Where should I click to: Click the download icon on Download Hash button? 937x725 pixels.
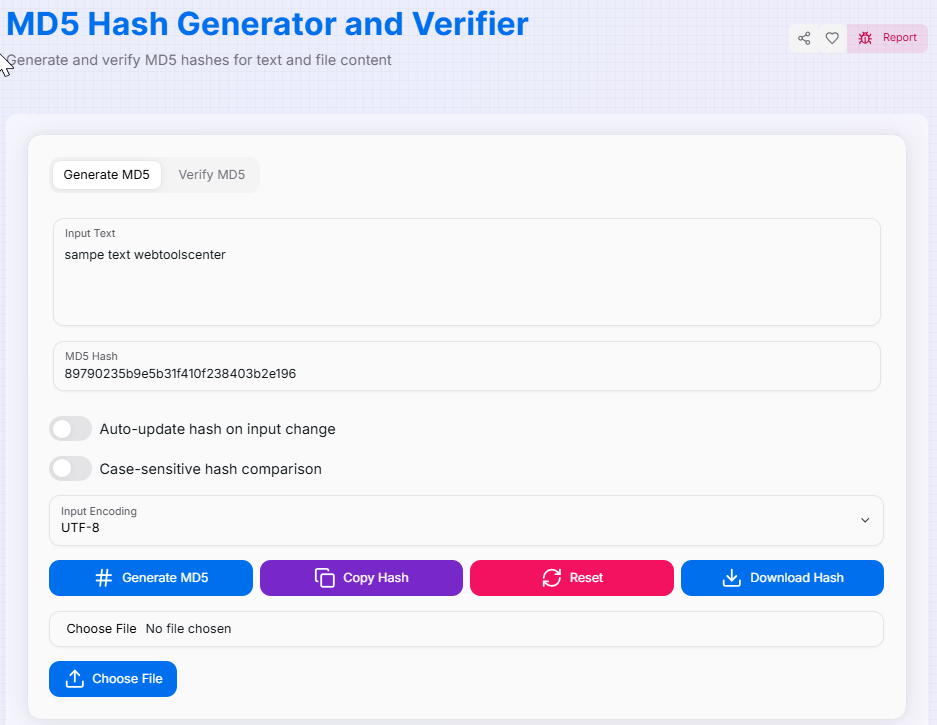pyautogui.click(x=731, y=578)
